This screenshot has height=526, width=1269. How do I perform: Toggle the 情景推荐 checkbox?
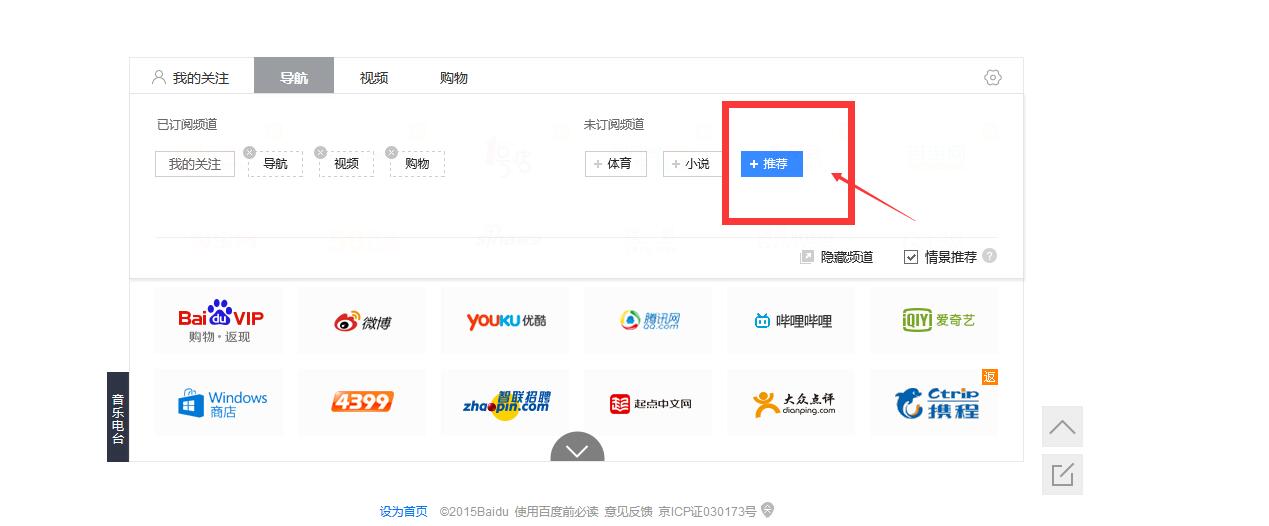point(911,257)
